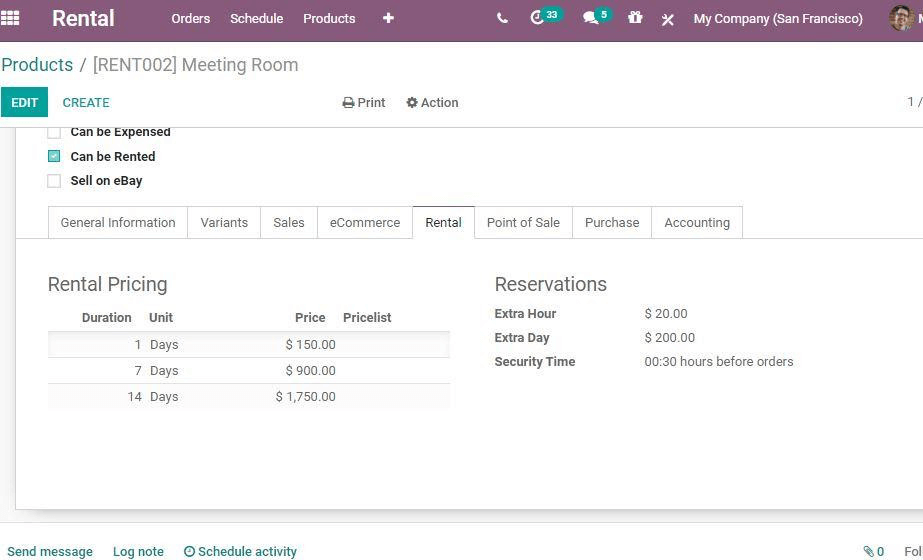Switch to Variants tab
This screenshot has height=560, width=923.
click(224, 223)
